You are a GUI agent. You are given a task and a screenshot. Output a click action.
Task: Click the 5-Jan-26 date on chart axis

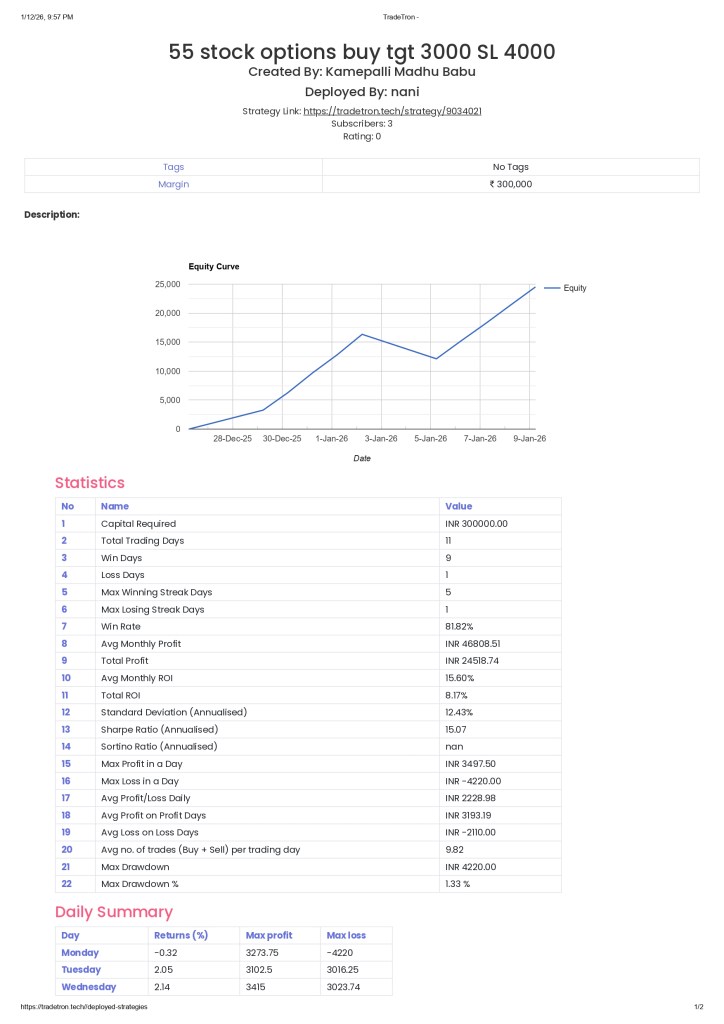(x=431, y=438)
